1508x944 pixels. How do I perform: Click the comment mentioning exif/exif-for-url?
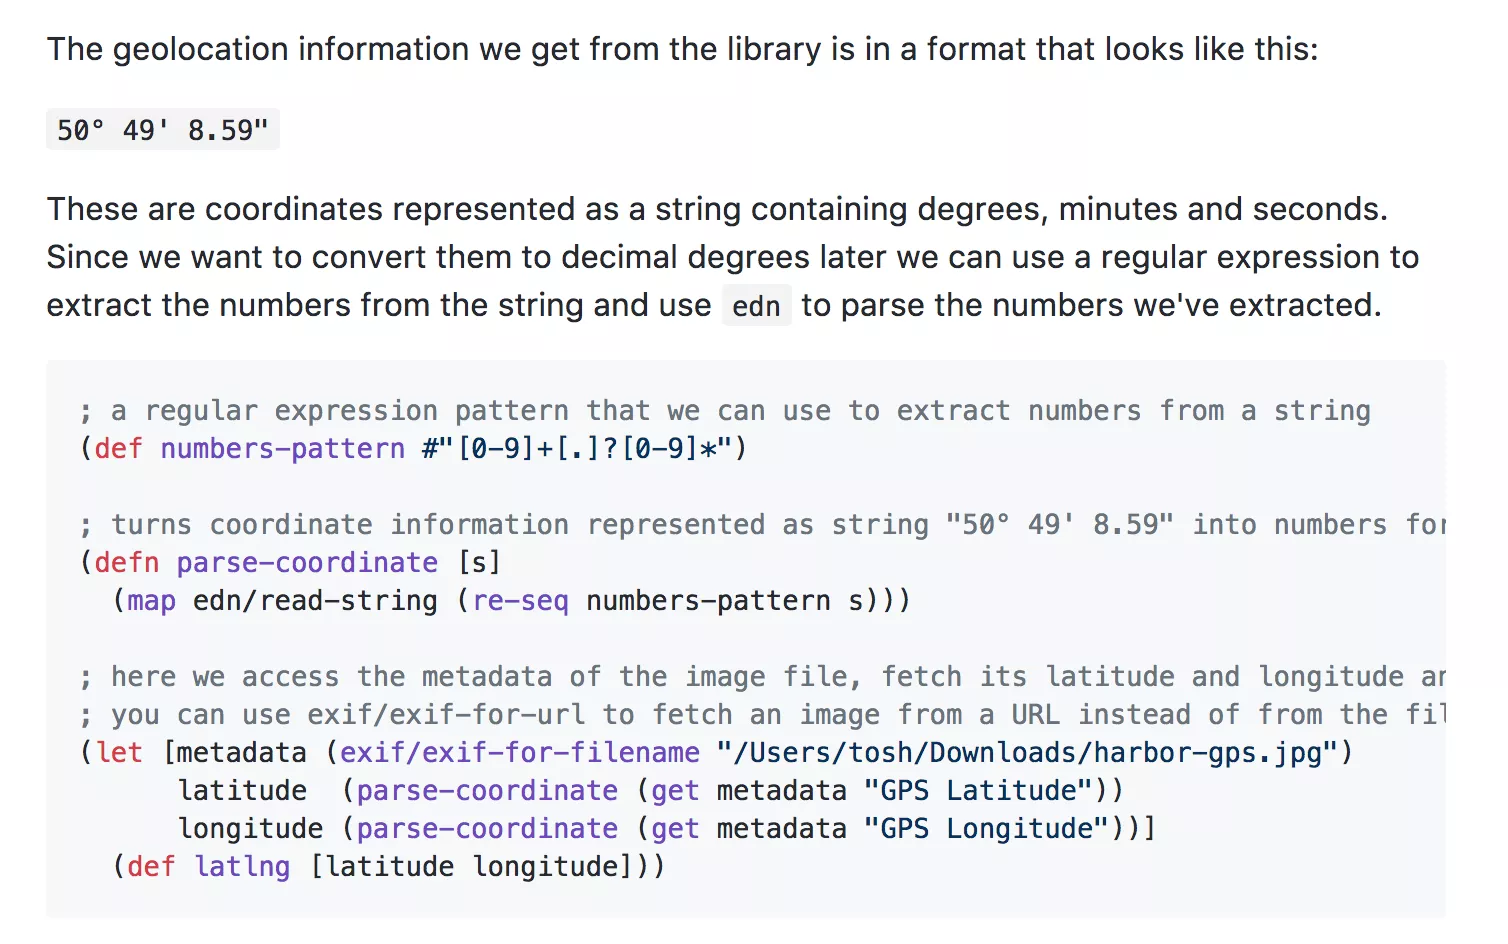(760, 715)
